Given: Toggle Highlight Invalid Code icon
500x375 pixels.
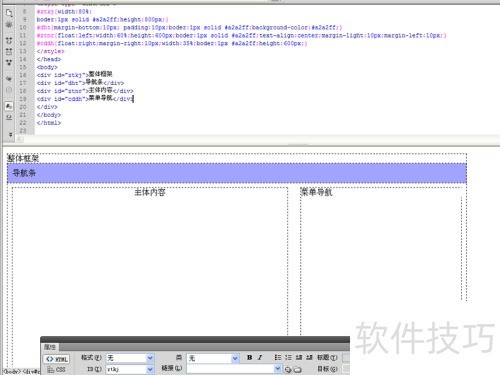Looking at the screenshot, I should pos(9,117).
